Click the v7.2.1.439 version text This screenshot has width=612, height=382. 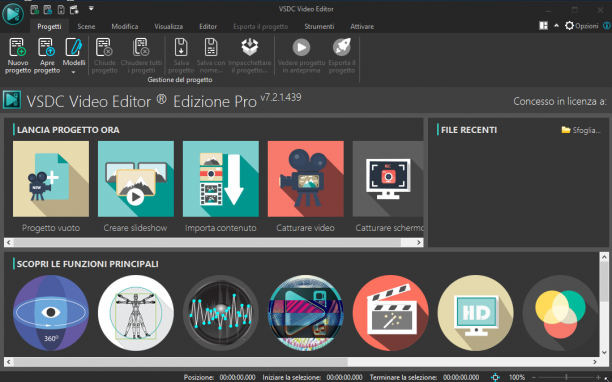[x=281, y=97]
